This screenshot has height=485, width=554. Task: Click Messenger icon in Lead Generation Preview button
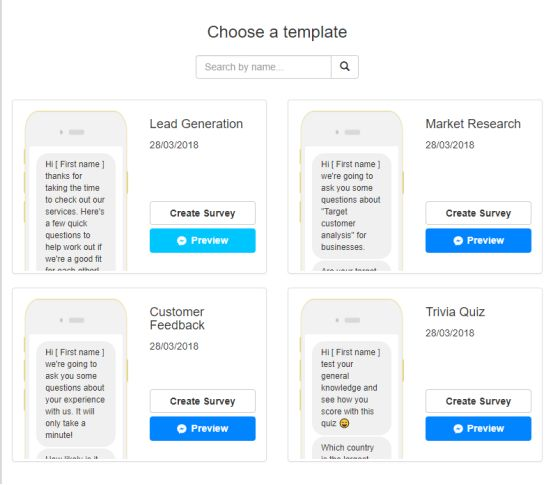[182, 241]
